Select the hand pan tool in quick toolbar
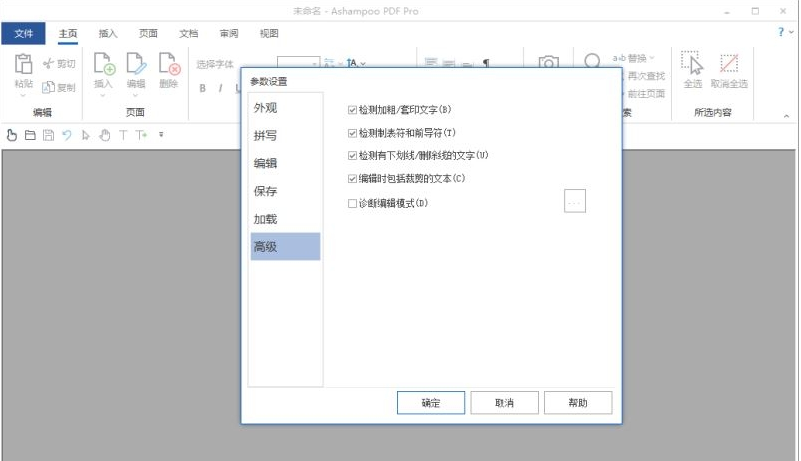The width and height of the screenshot is (801, 461). point(105,135)
